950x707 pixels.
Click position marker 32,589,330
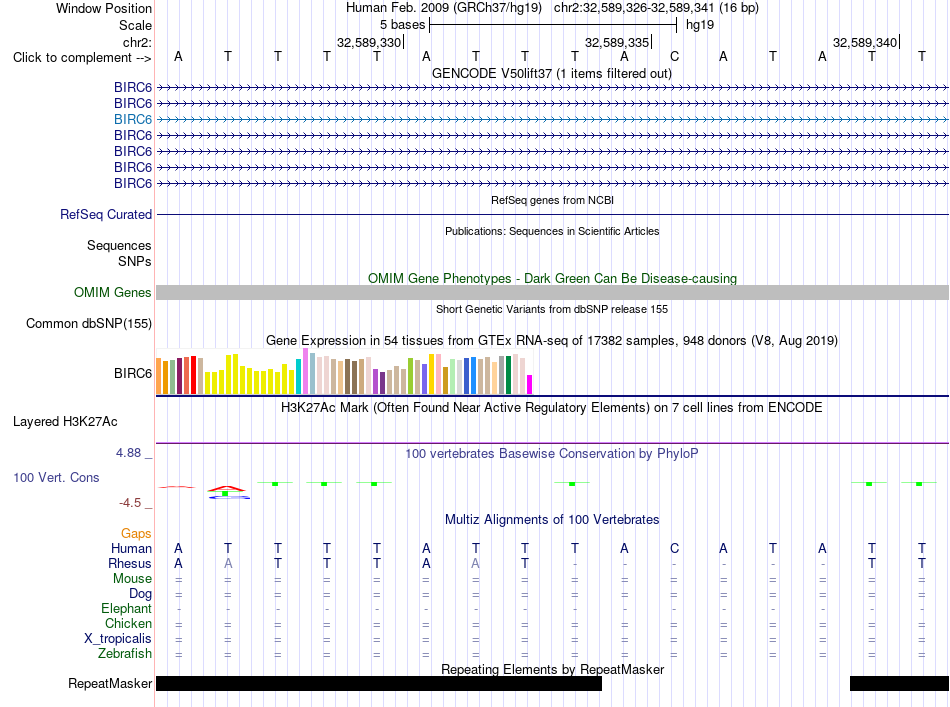click(x=369, y=42)
